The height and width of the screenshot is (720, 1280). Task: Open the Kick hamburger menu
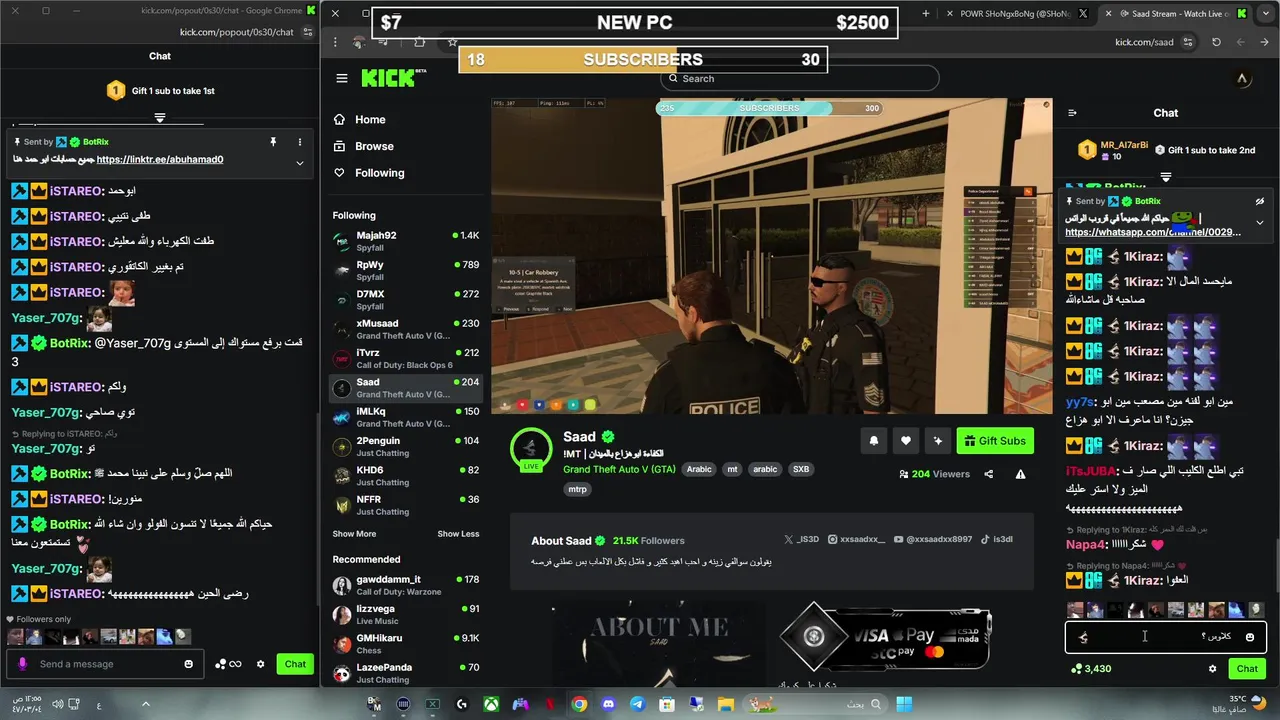(x=342, y=78)
